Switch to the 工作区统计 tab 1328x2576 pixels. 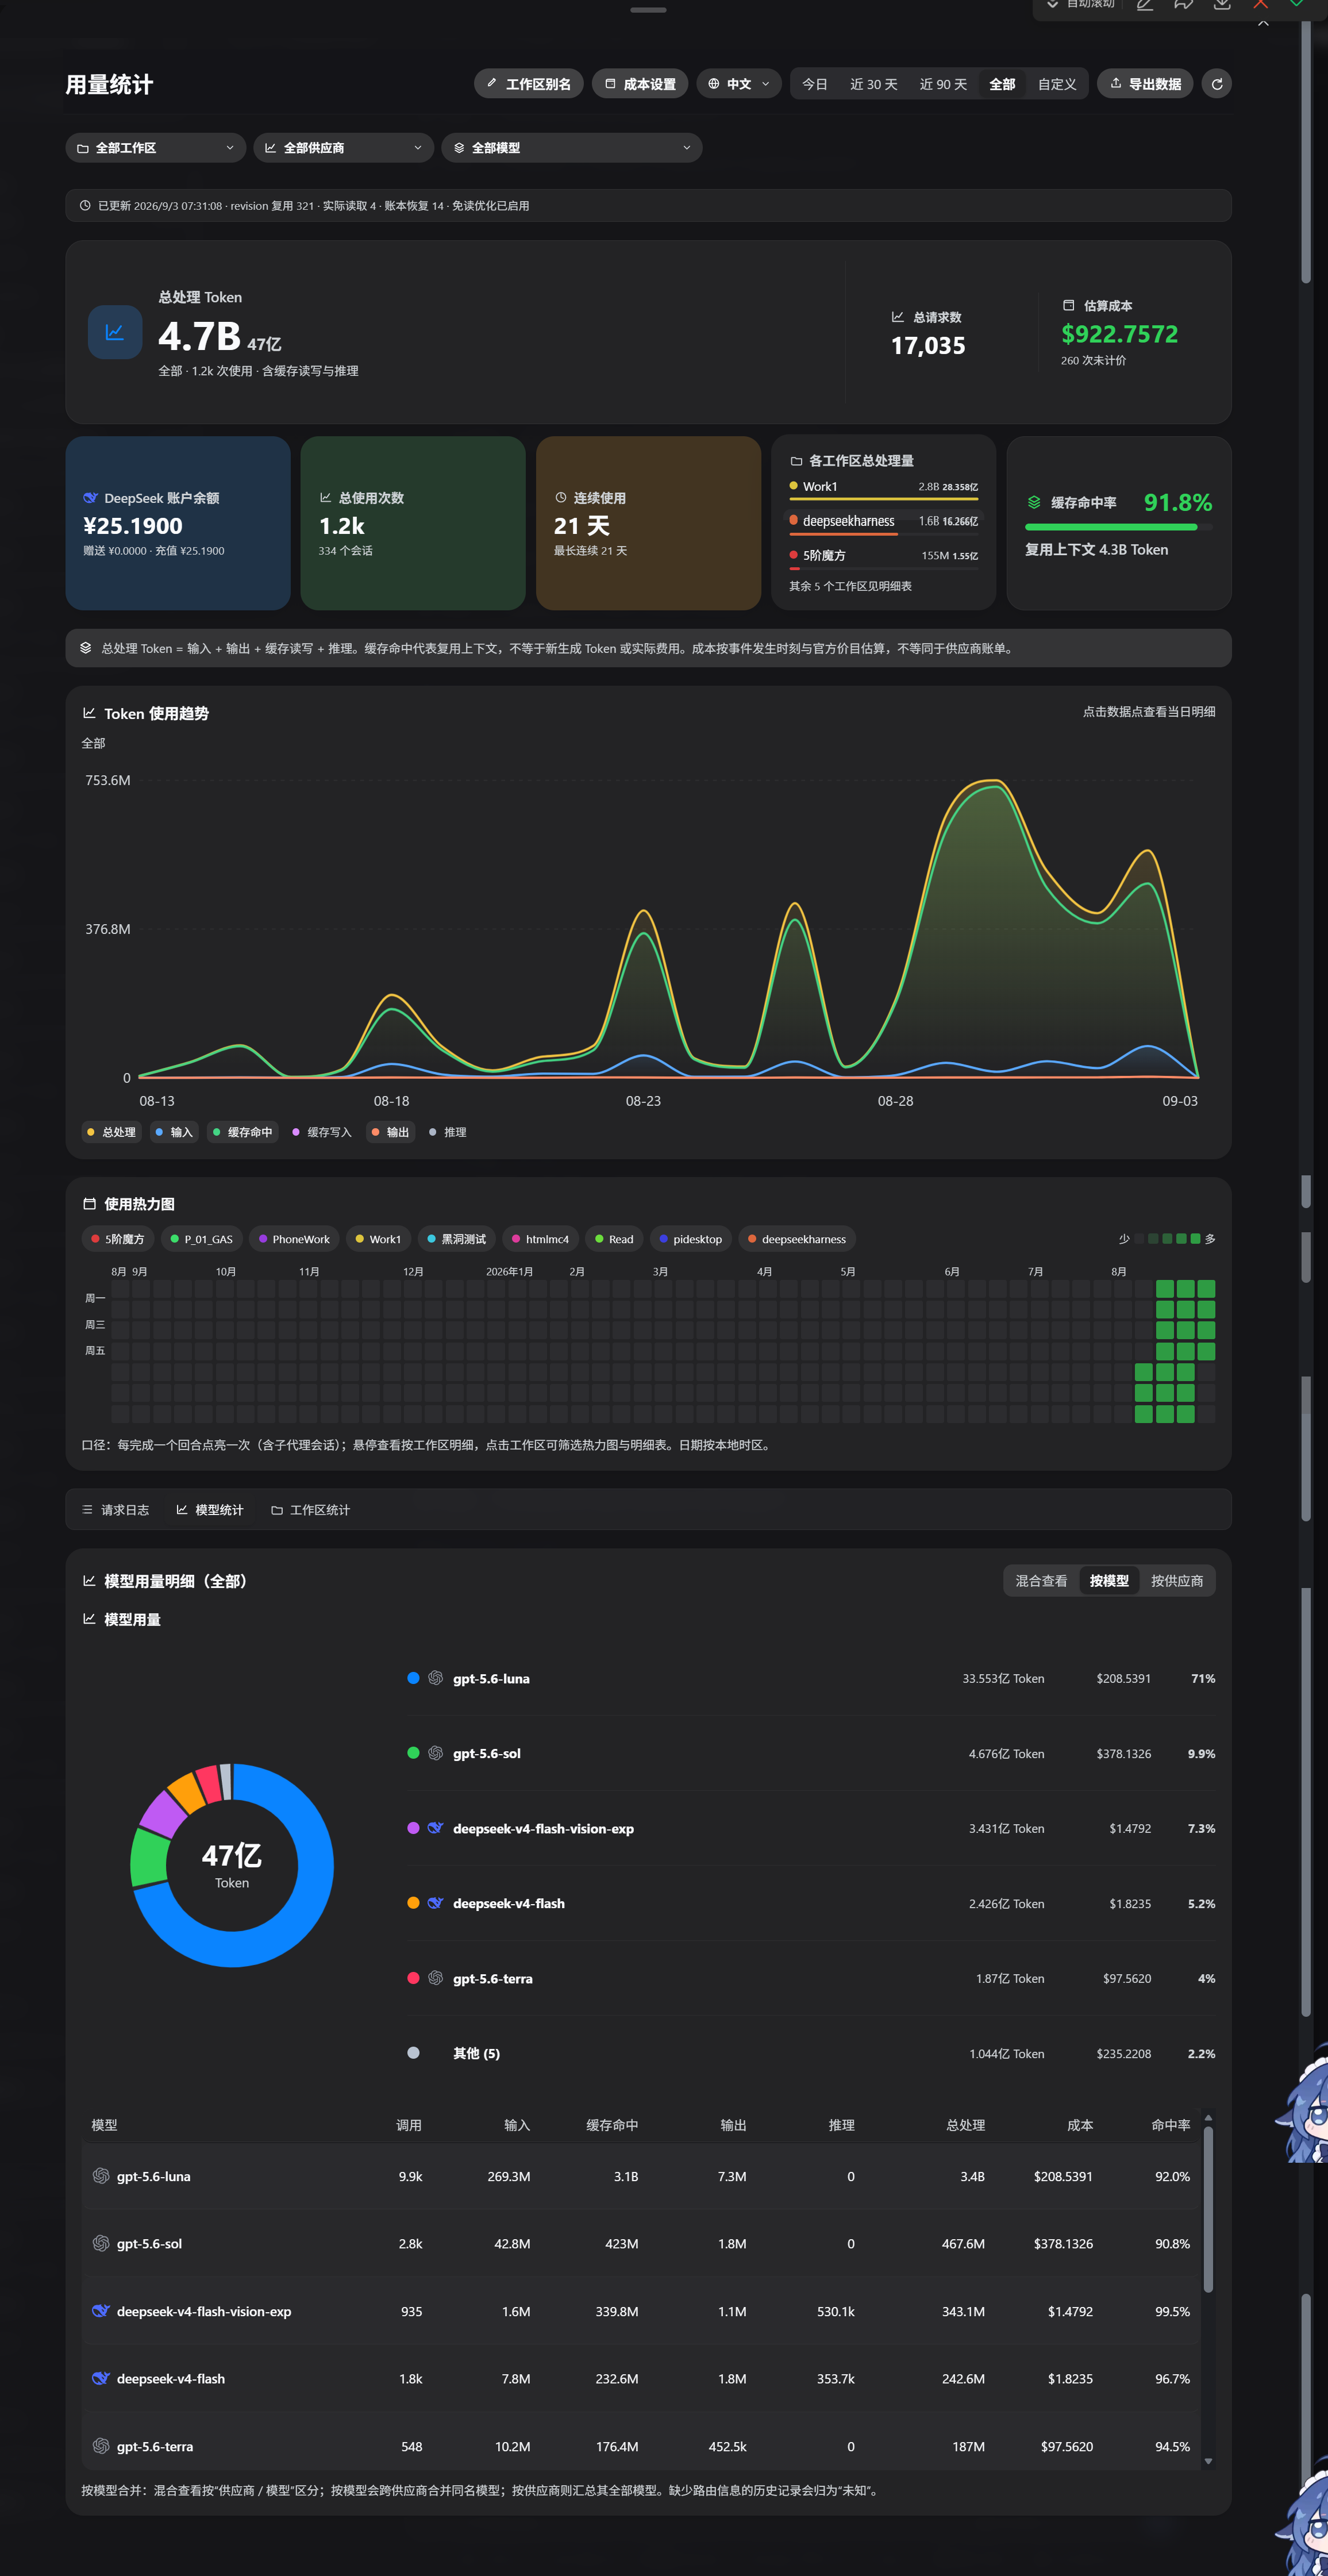[310, 1510]
